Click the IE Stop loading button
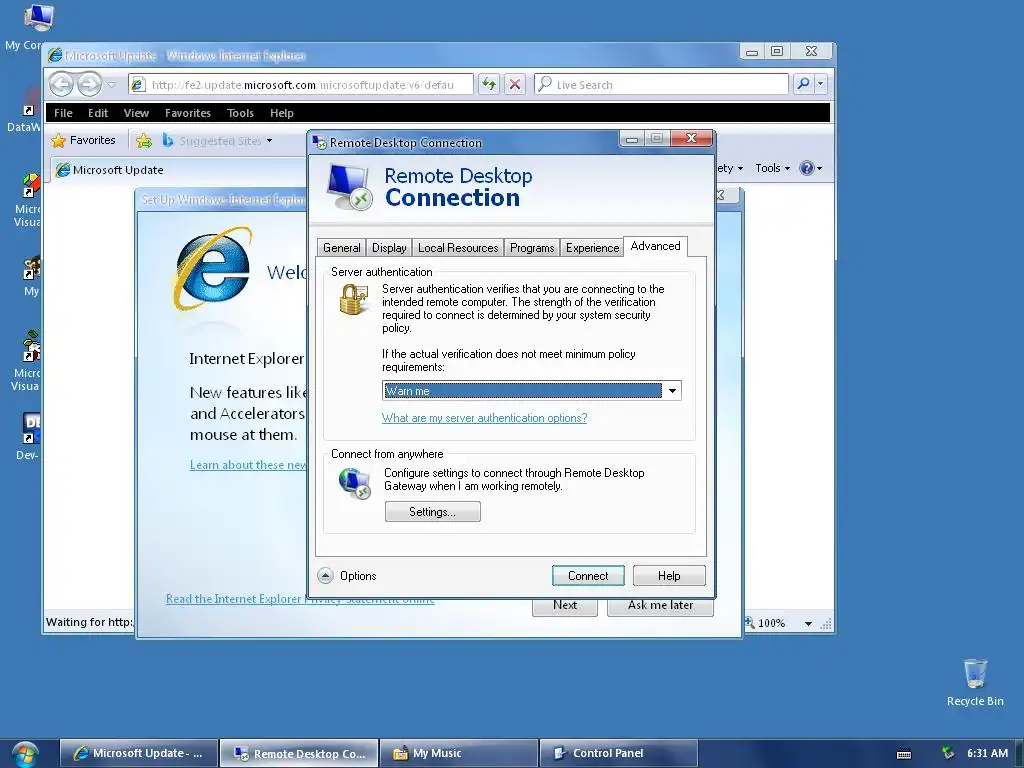 (x=515, y=84)
